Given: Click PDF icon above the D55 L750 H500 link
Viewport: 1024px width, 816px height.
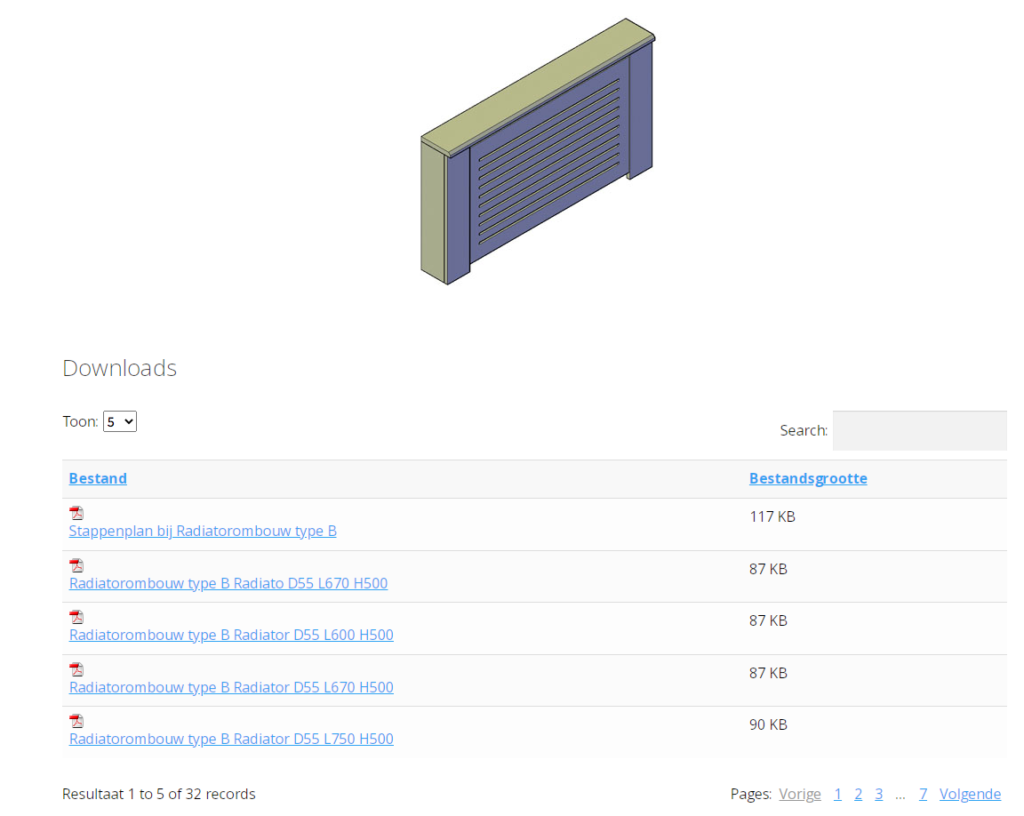Looking at the screenshot, I should 76,721.
